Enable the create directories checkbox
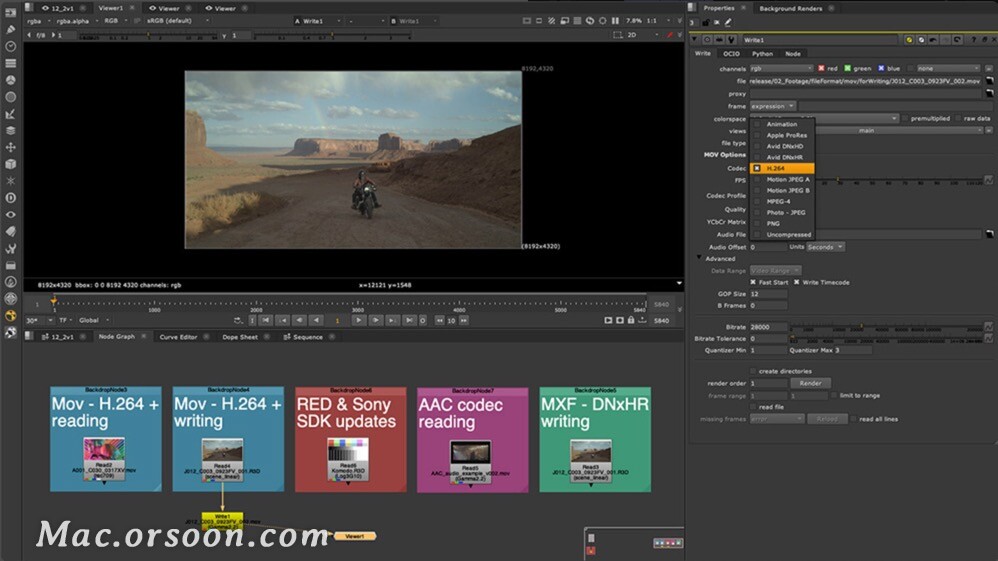The width and height of the screenshot is (998, 561). pyautogui.click(x=753, y=371)
